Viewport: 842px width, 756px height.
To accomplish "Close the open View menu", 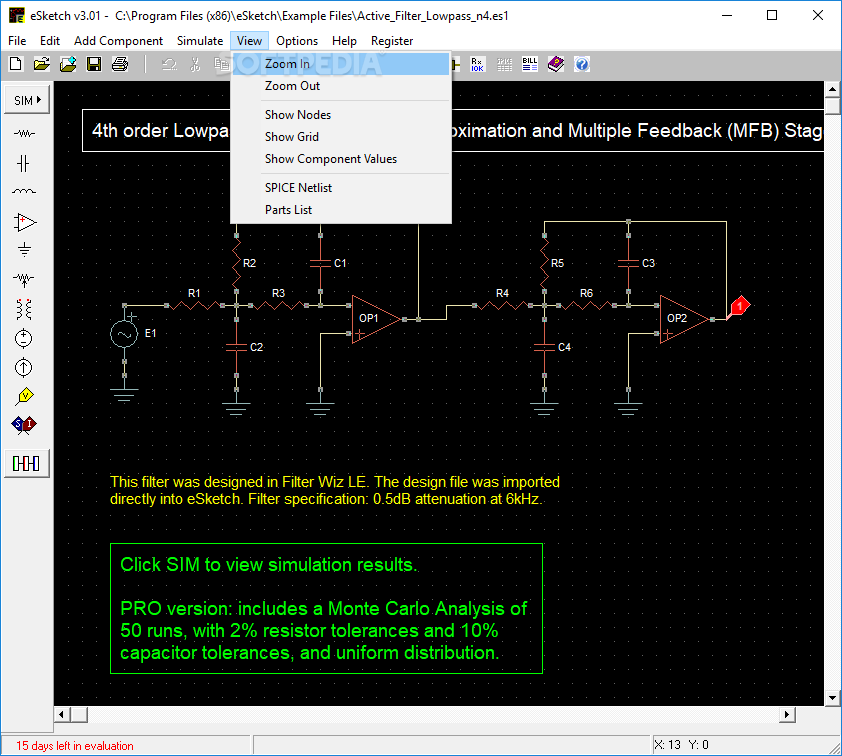I will point(249,41).
